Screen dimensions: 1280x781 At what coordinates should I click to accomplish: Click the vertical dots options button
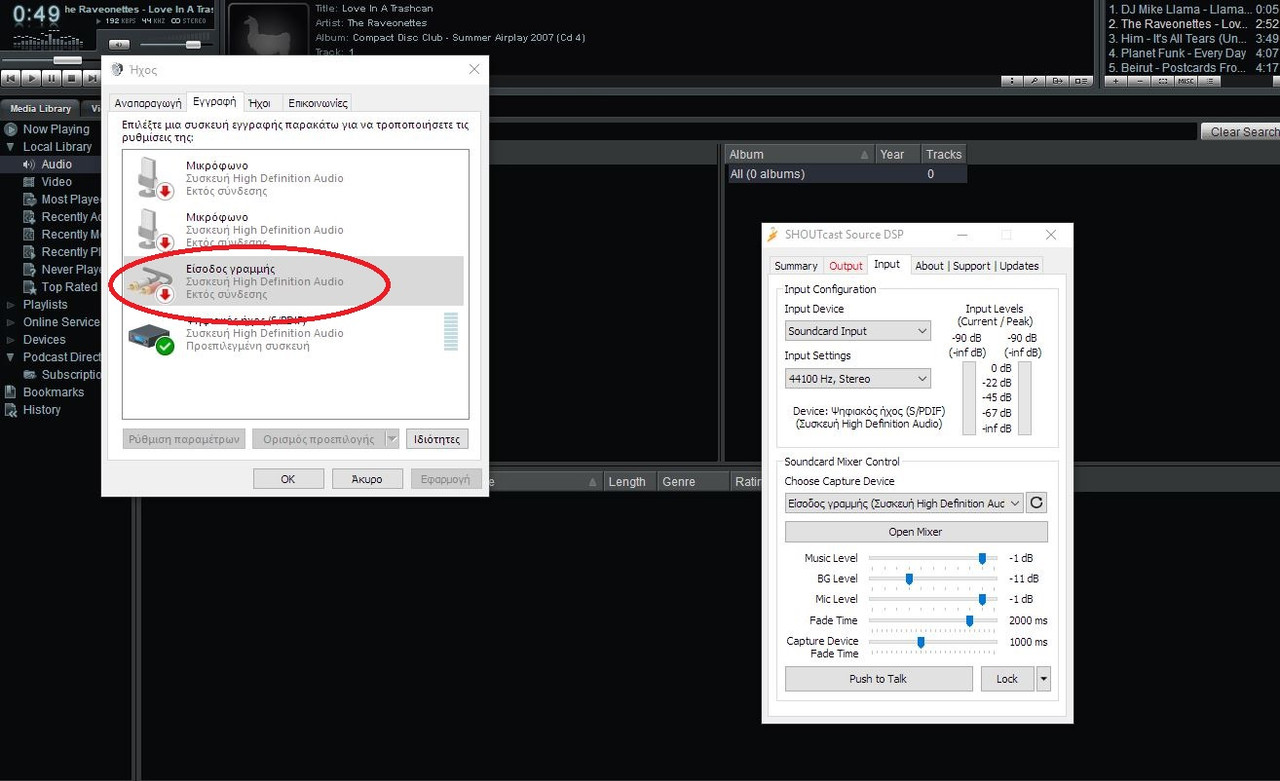[x=1013, y=81]
